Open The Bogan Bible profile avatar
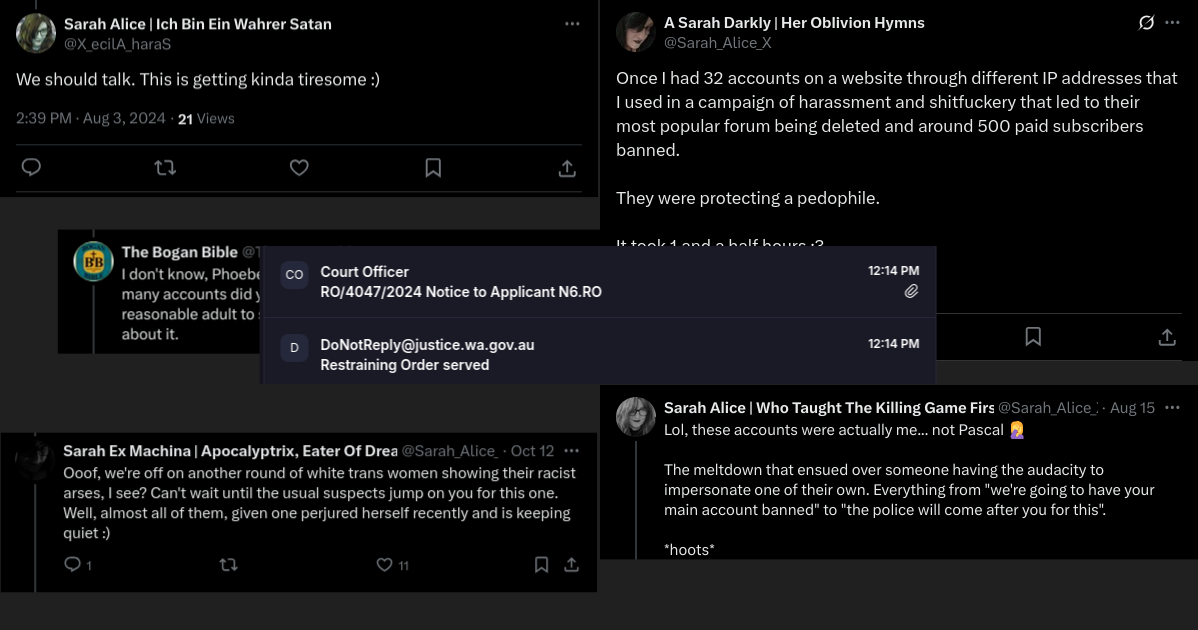 (94, 262)
